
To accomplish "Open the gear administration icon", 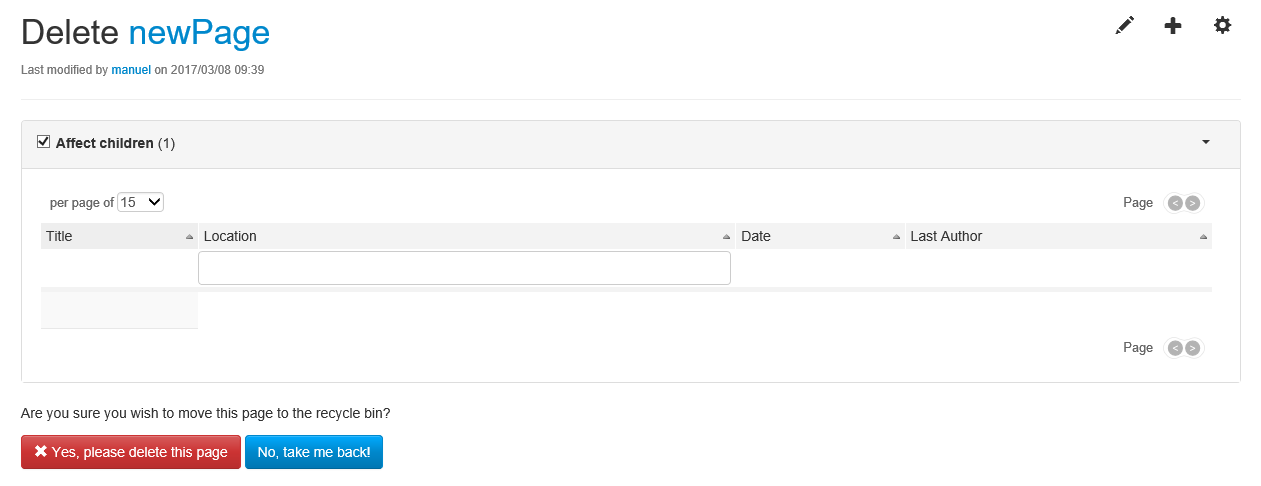I will click(x=1222, y=25).
